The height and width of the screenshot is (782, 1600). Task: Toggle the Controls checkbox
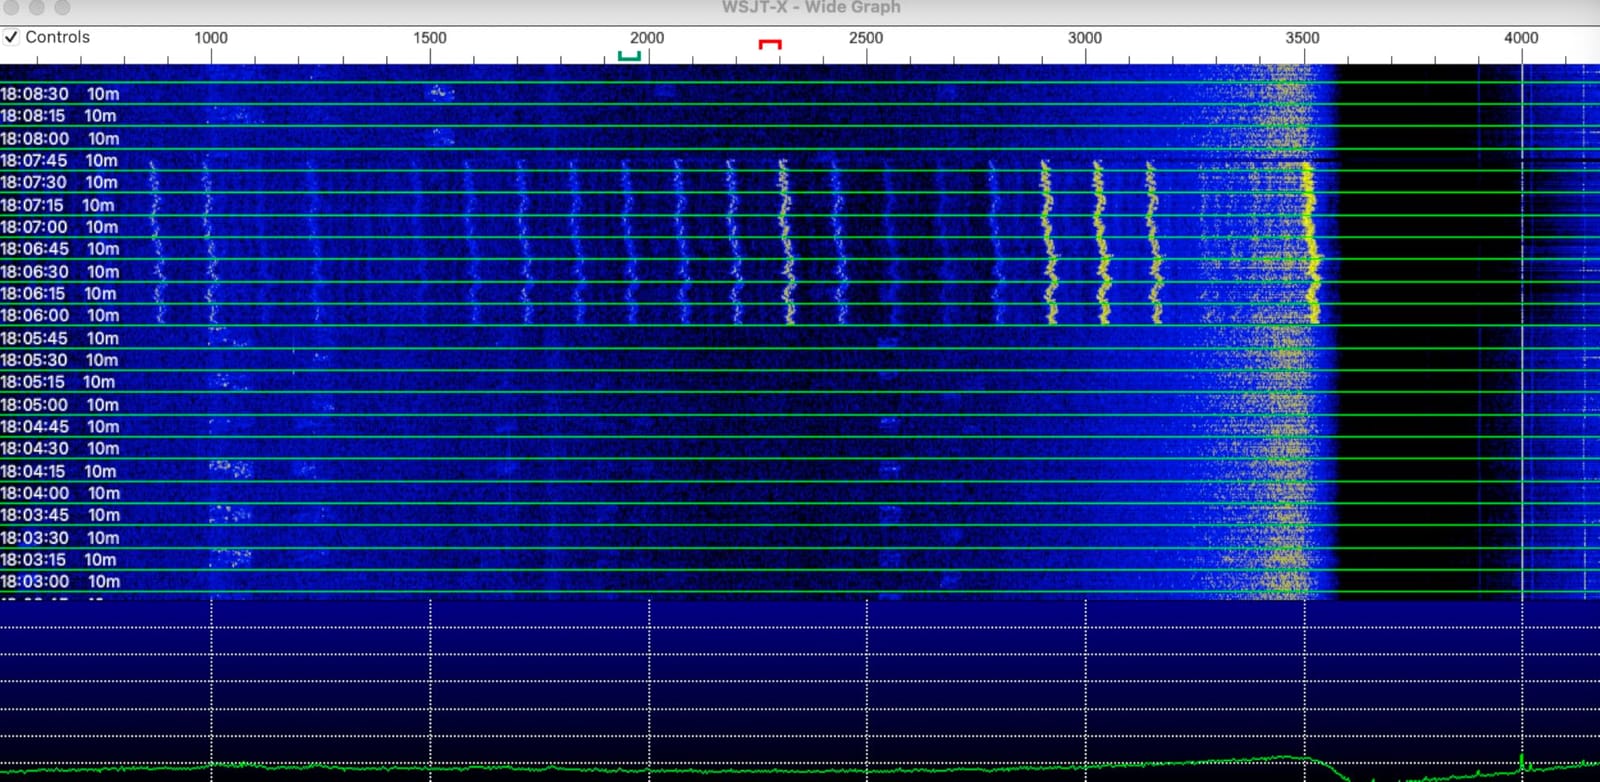tap(11, 37)
